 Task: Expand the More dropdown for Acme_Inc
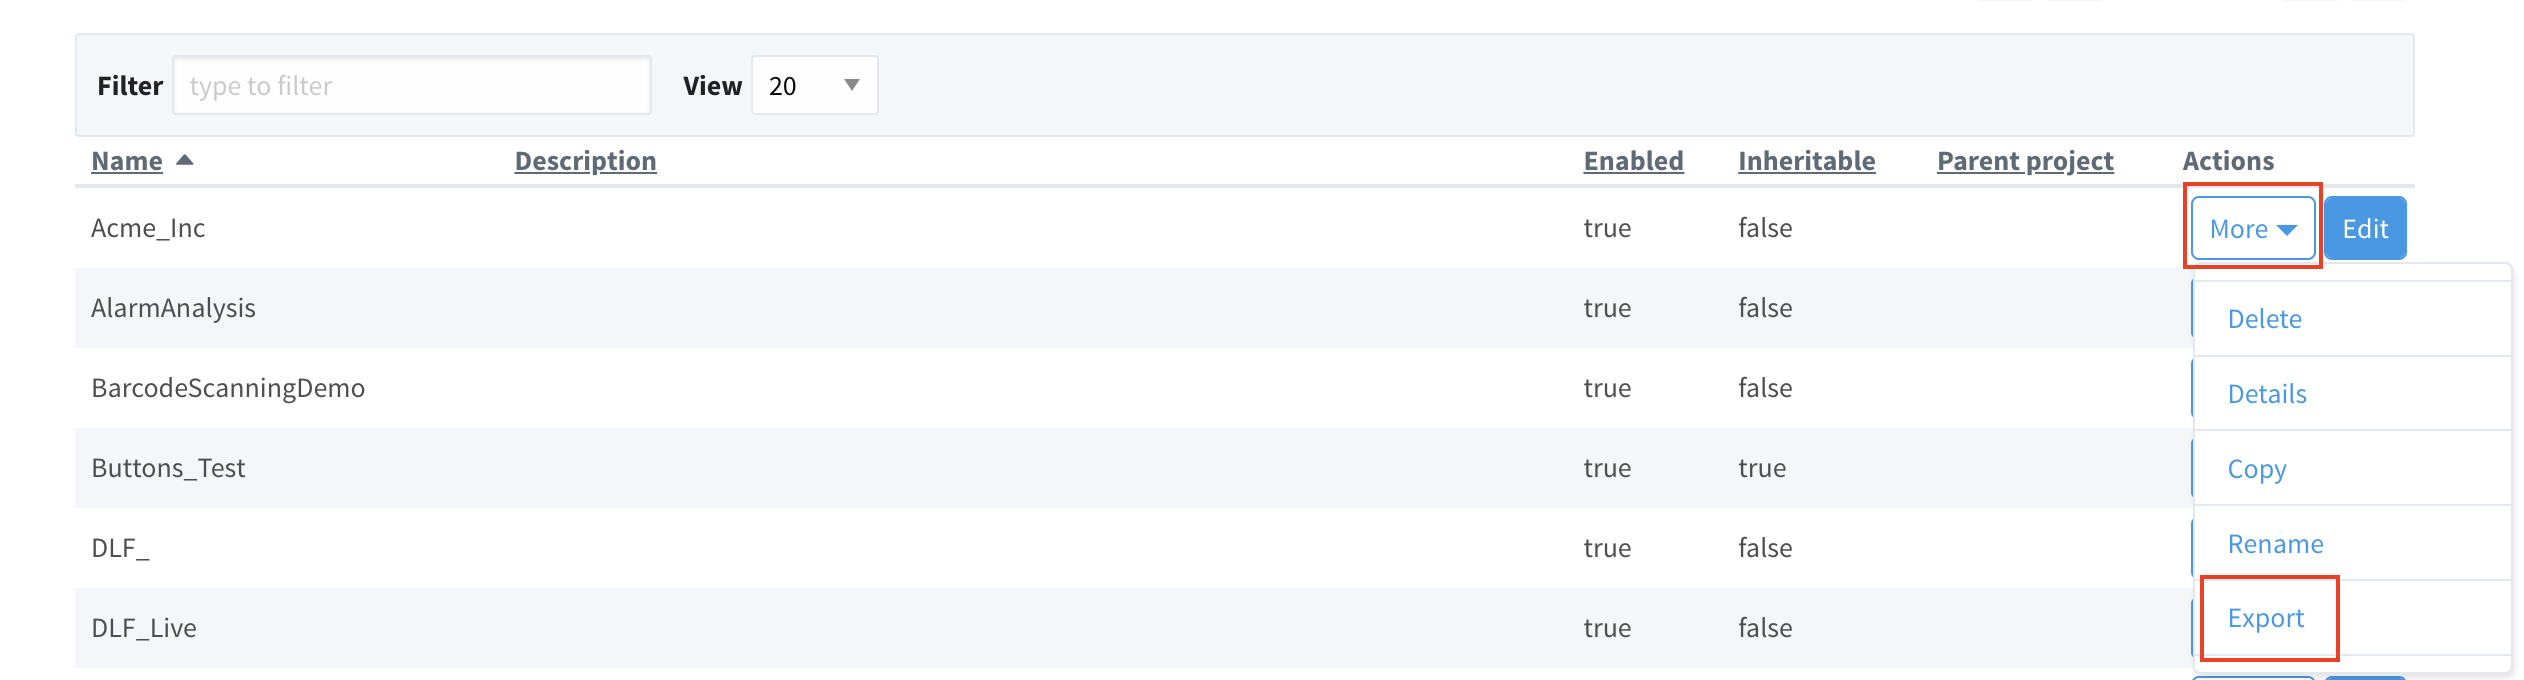(2252, 229)
